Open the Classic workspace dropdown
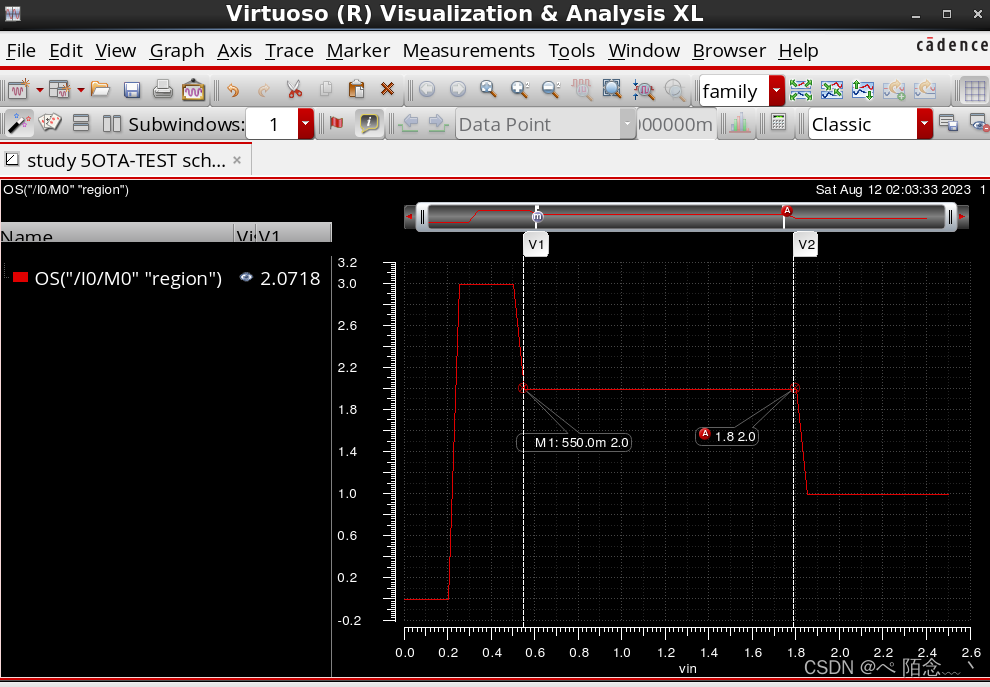 click(924, 124)
